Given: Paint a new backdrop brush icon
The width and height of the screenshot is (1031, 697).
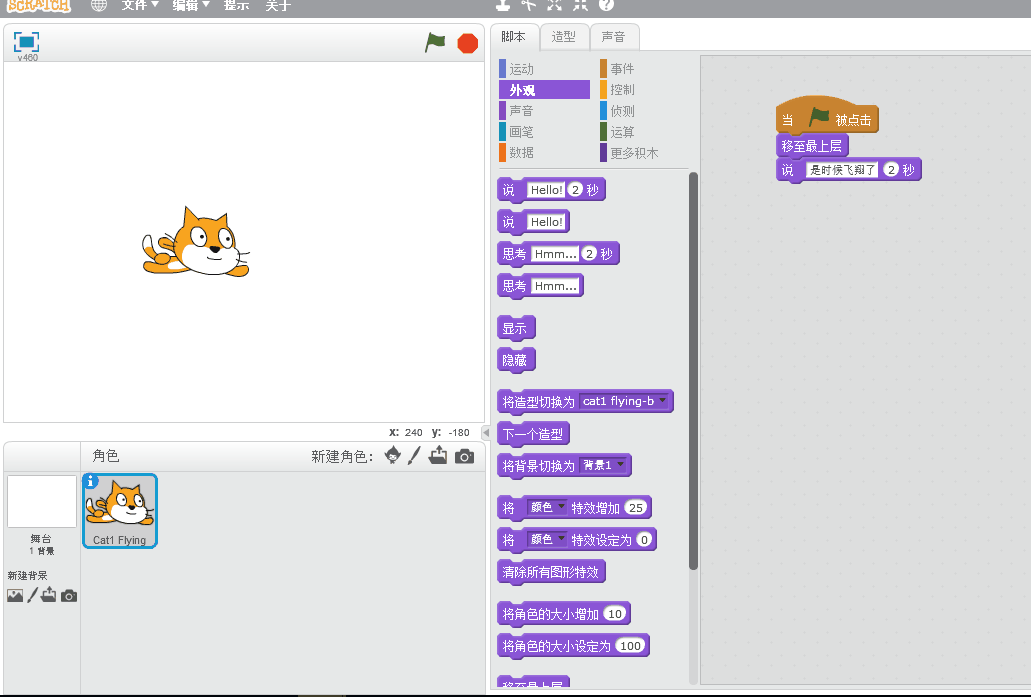Looking at the screenshot, I should 32,596.
